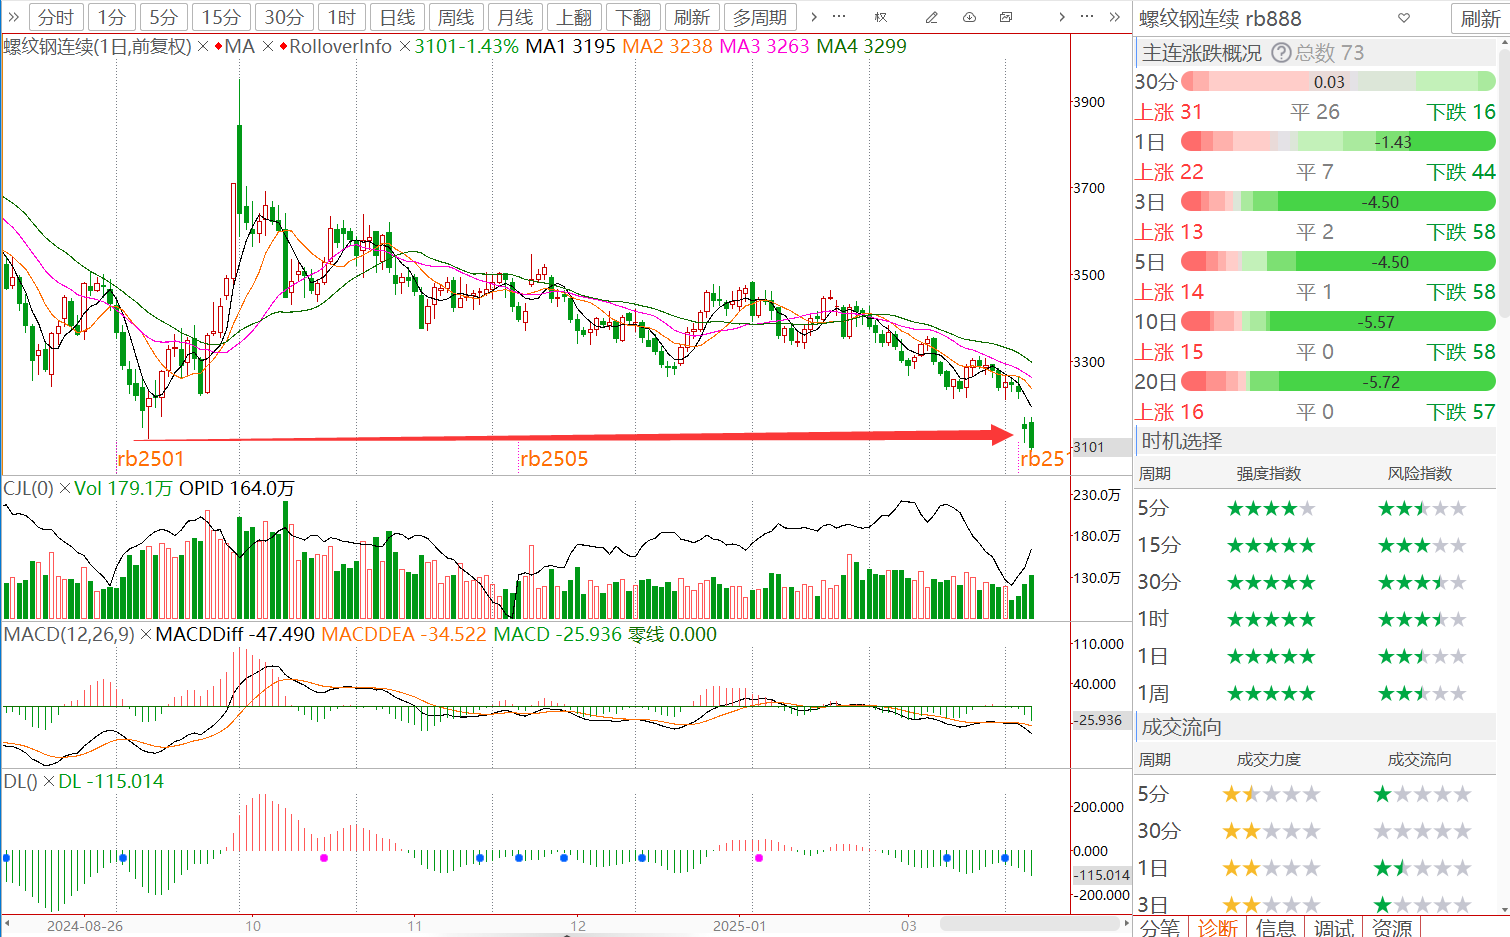The width and height of the screenshot is (1510, 937).
Task: Add rb888 to favorites with heart icon
Action: (1404, 18)
